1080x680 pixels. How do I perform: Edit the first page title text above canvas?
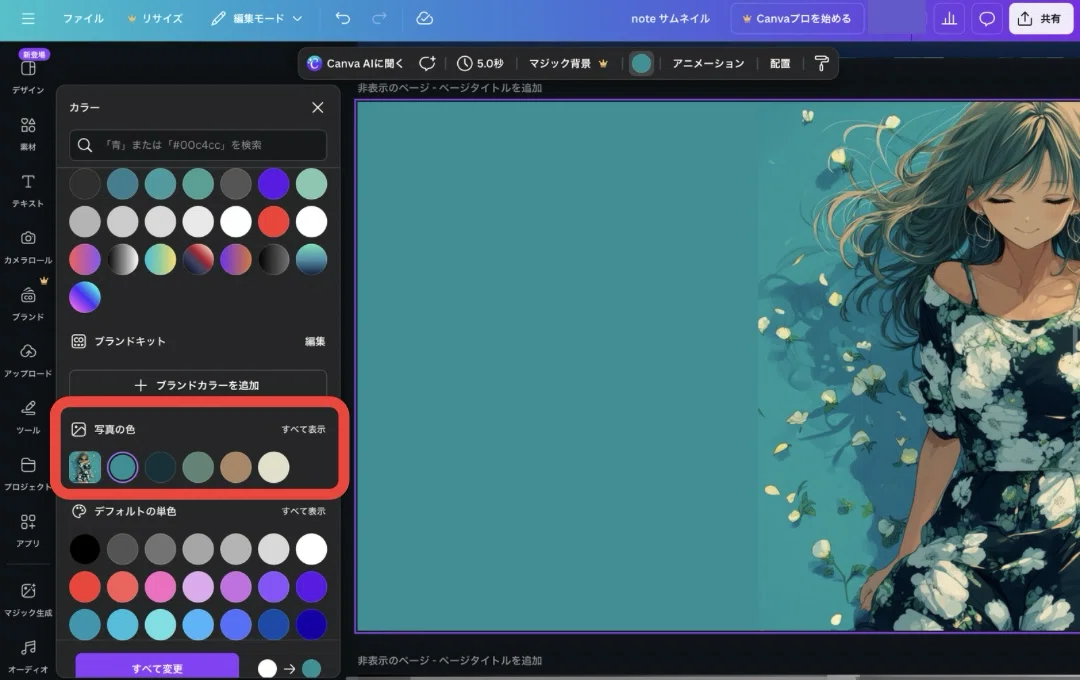coord(449,88)
